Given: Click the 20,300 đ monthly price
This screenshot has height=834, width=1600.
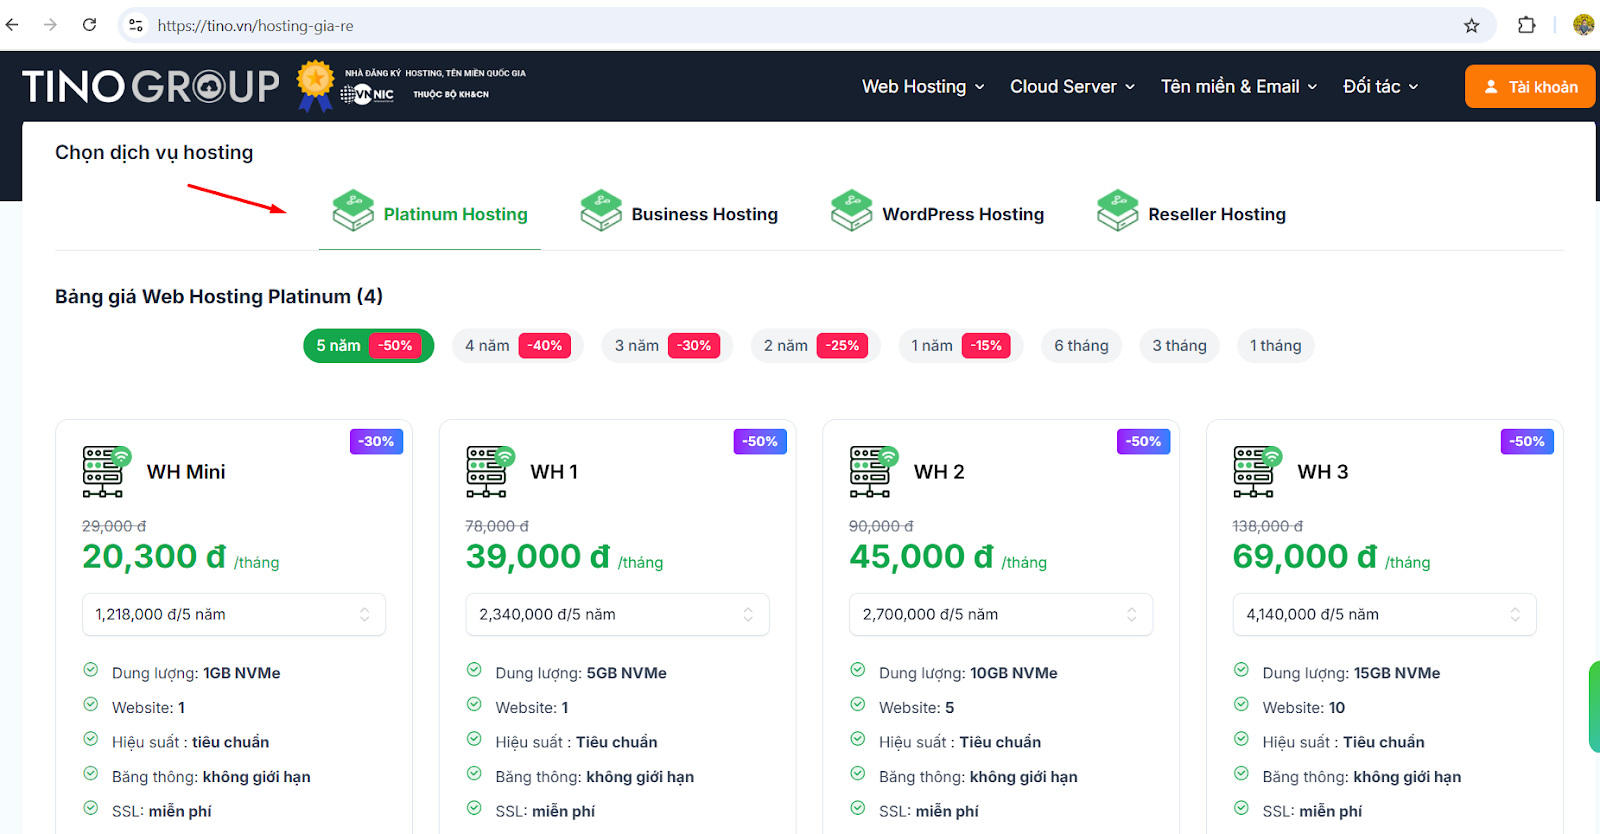Looking at the screenshot, I should point(154,557).
